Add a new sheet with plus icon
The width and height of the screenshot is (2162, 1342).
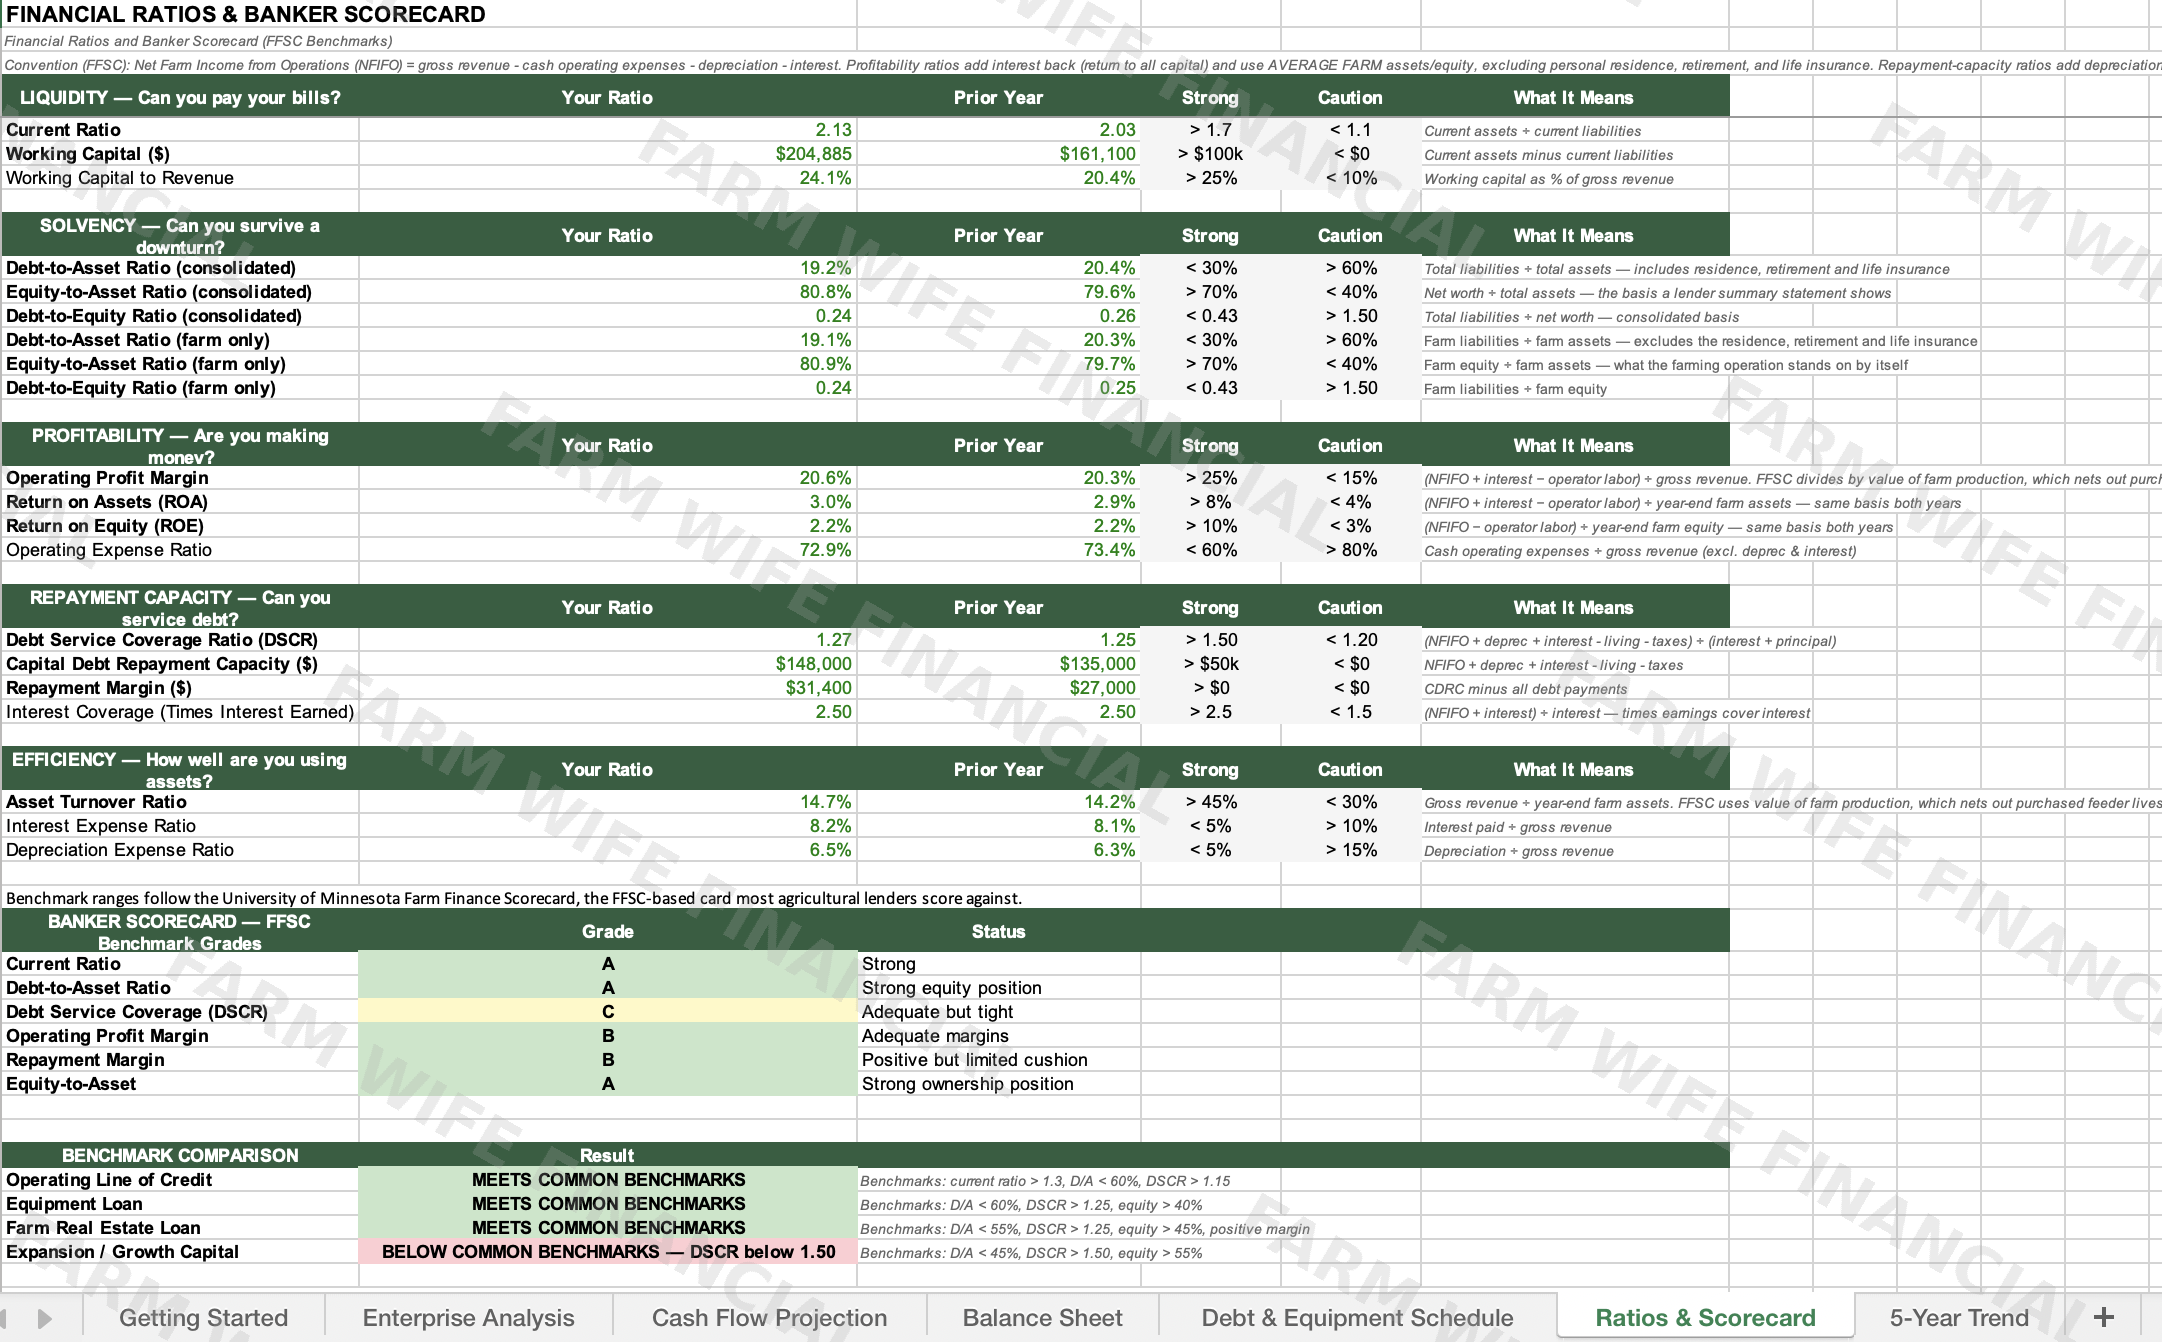pos(2103,1317)
